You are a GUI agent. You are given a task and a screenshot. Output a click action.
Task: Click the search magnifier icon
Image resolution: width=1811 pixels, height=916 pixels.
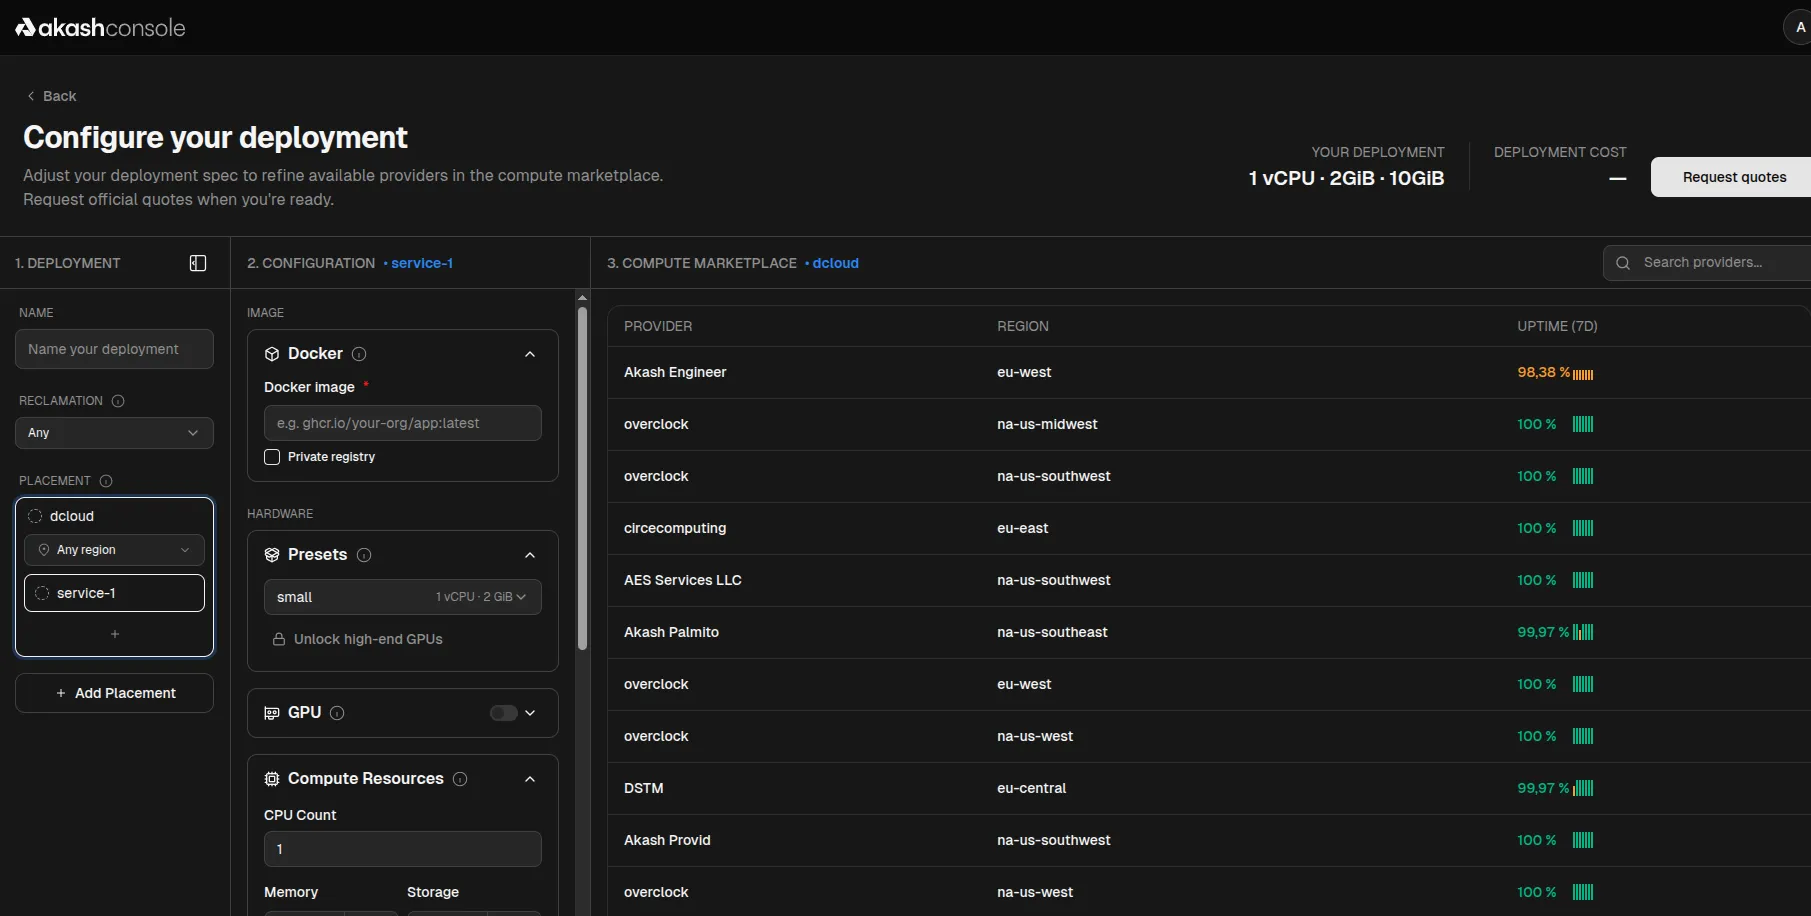(x=1623, y=263)
